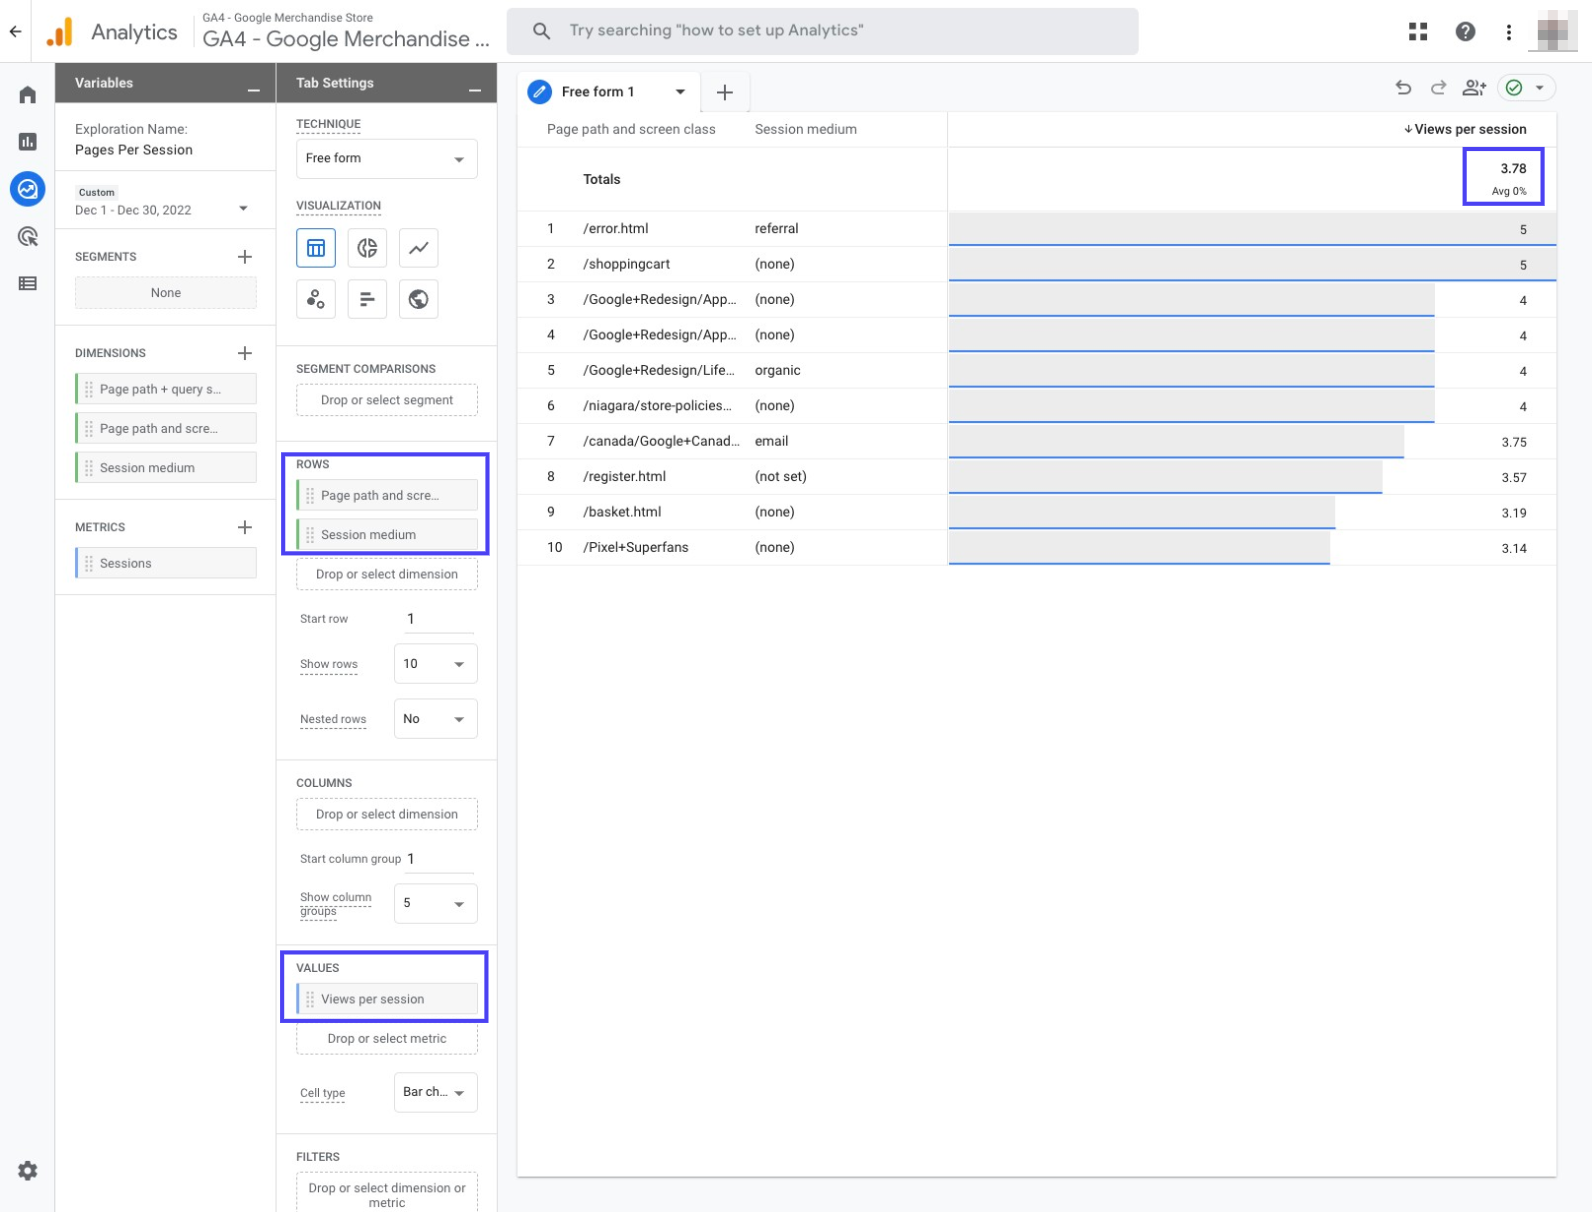1592x1212 pixels.
Task: Open the Configure icon in left sidebar
Action: click(x=27, y=283)
